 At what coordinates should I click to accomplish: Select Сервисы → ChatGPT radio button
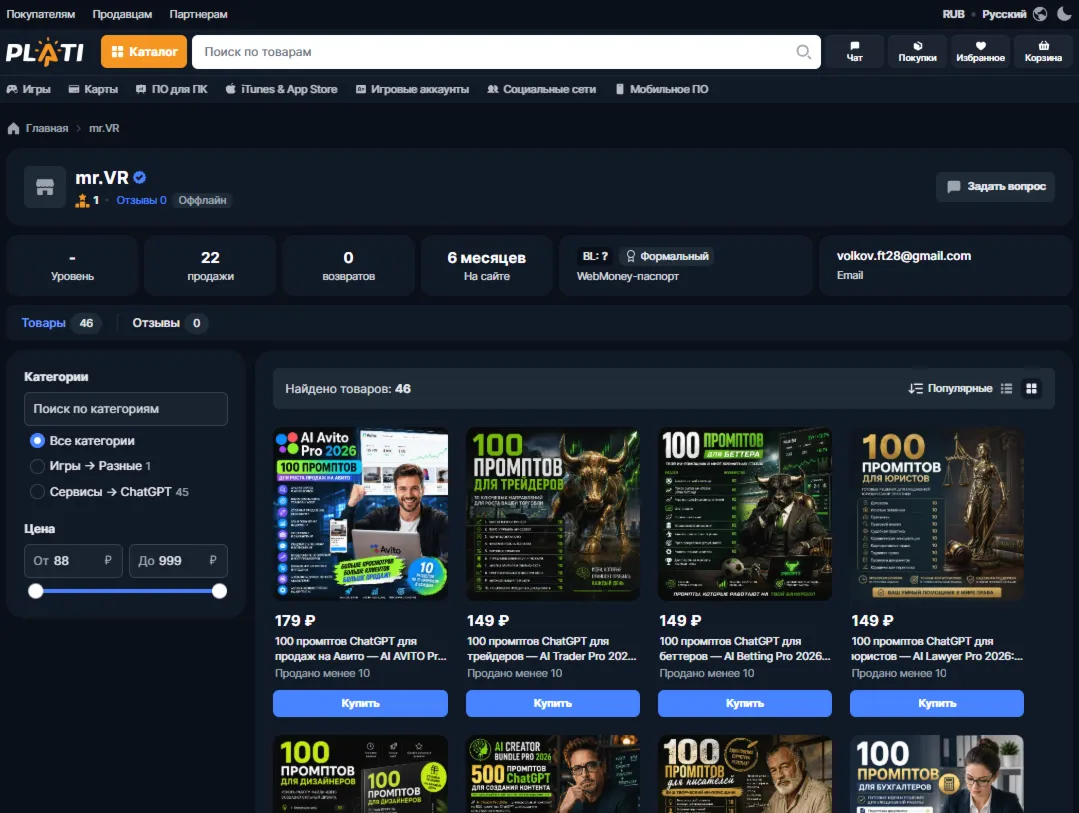point(37,492)
